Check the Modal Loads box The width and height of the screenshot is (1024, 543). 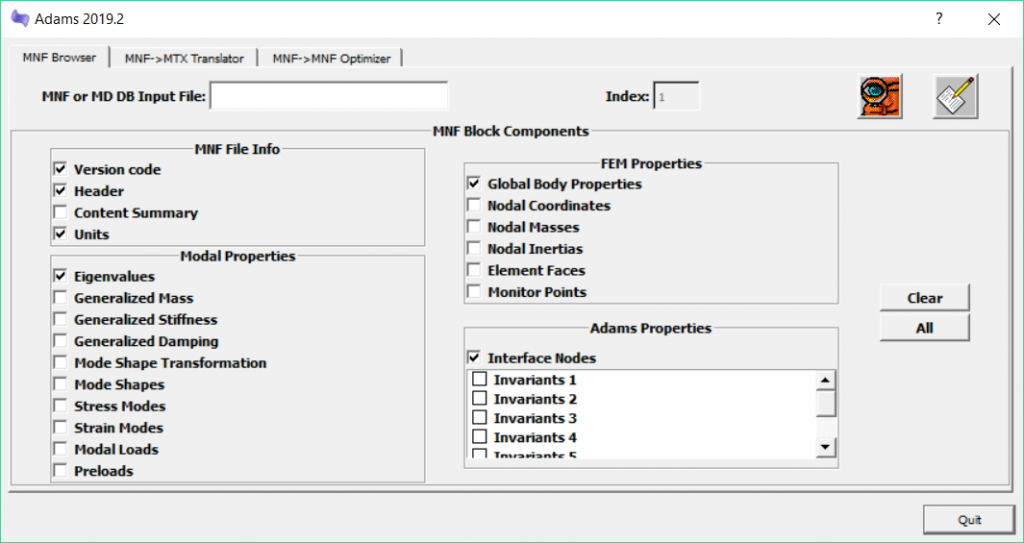click(60, 450)
